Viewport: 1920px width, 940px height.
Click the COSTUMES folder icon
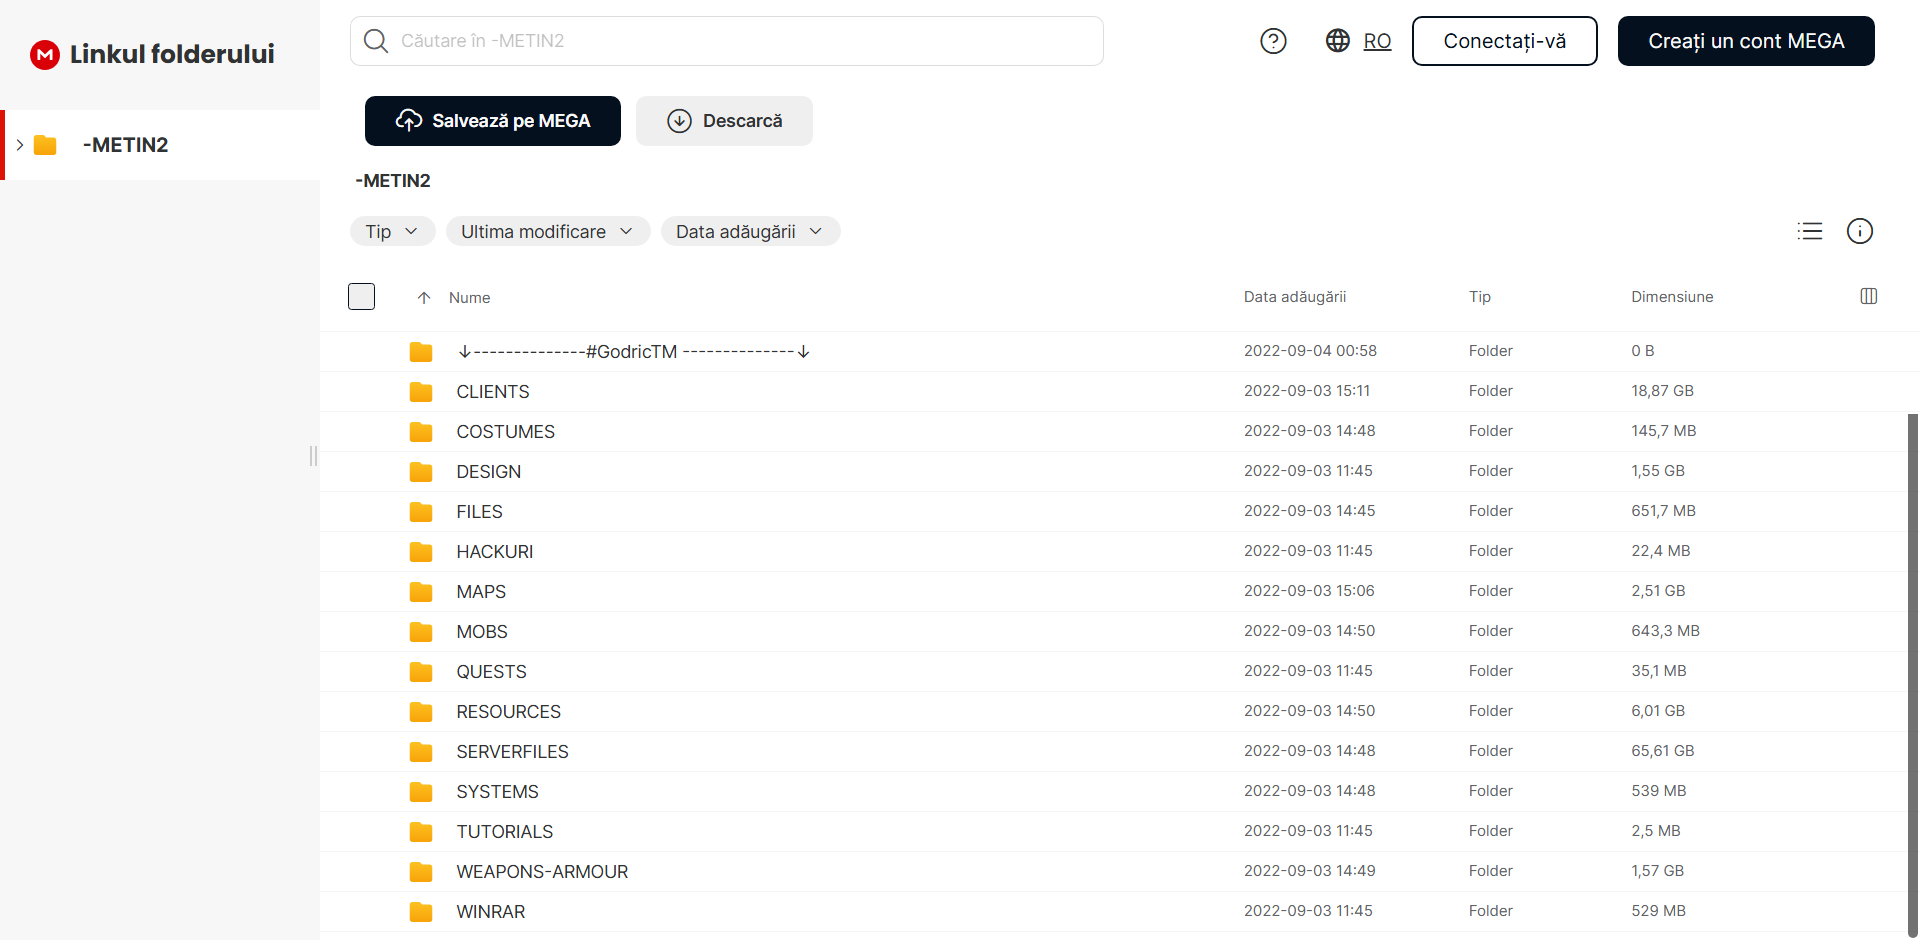(421, 432)
